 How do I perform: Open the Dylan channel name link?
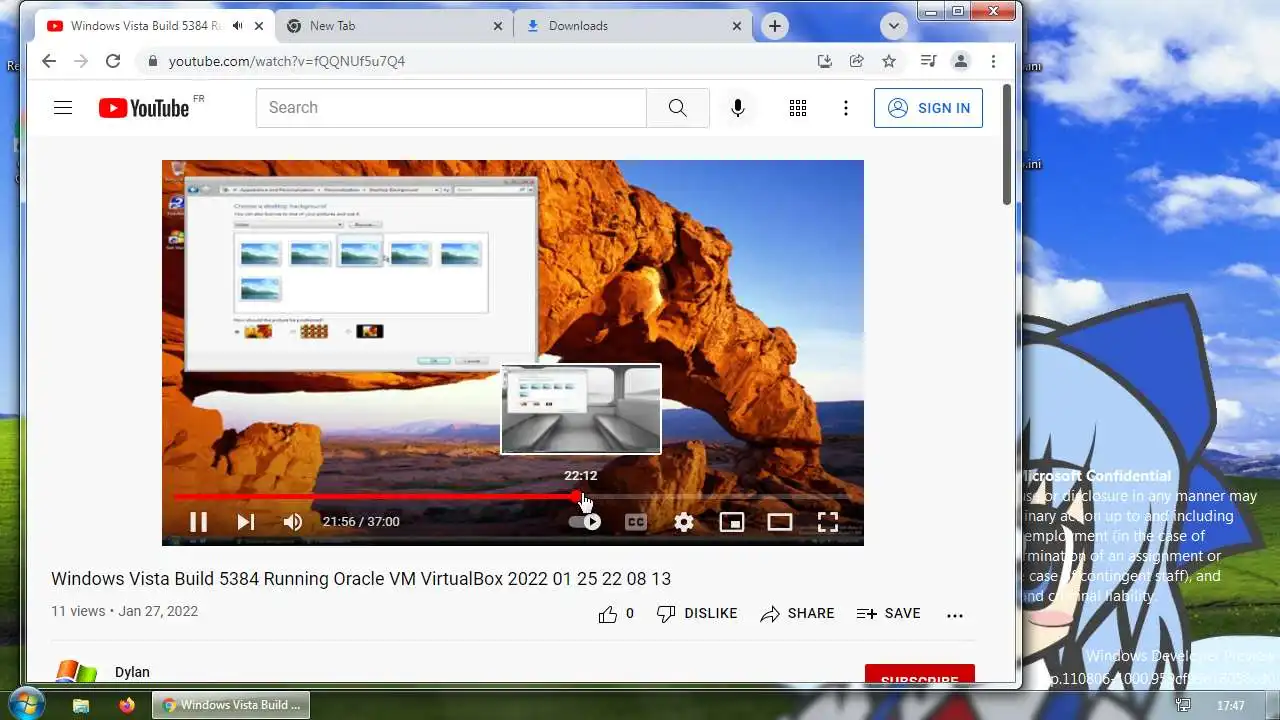point(132,672)
